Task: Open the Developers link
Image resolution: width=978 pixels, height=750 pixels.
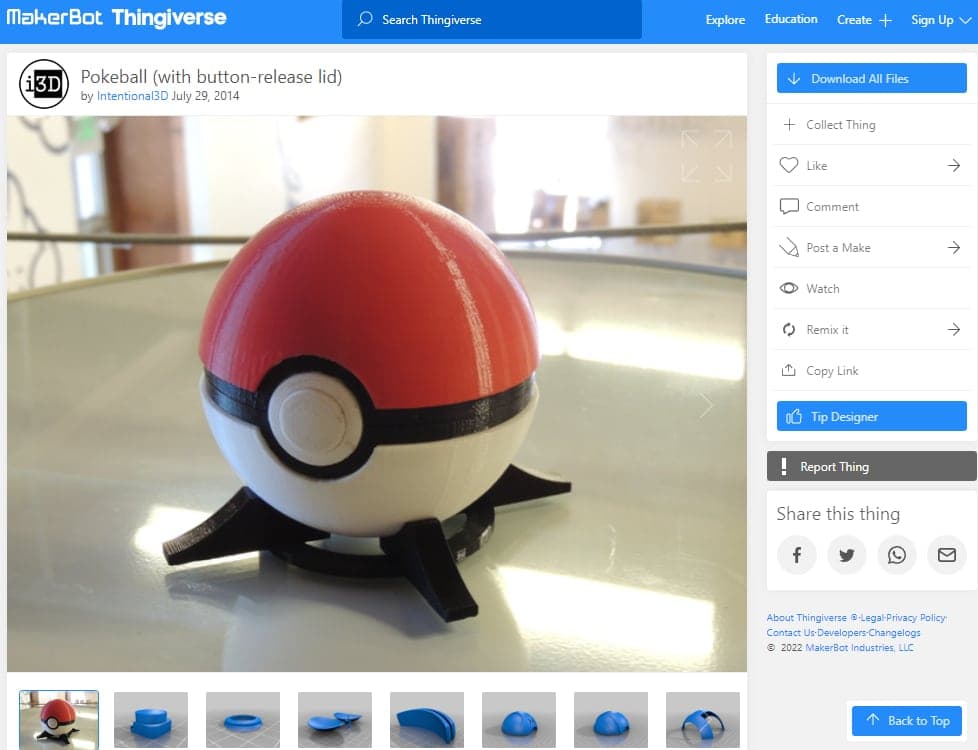Action: 842,632
